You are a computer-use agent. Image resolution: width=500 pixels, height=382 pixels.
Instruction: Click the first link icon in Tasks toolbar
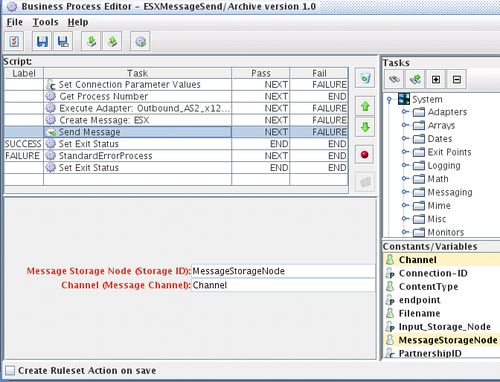click(x=394, y=79)
